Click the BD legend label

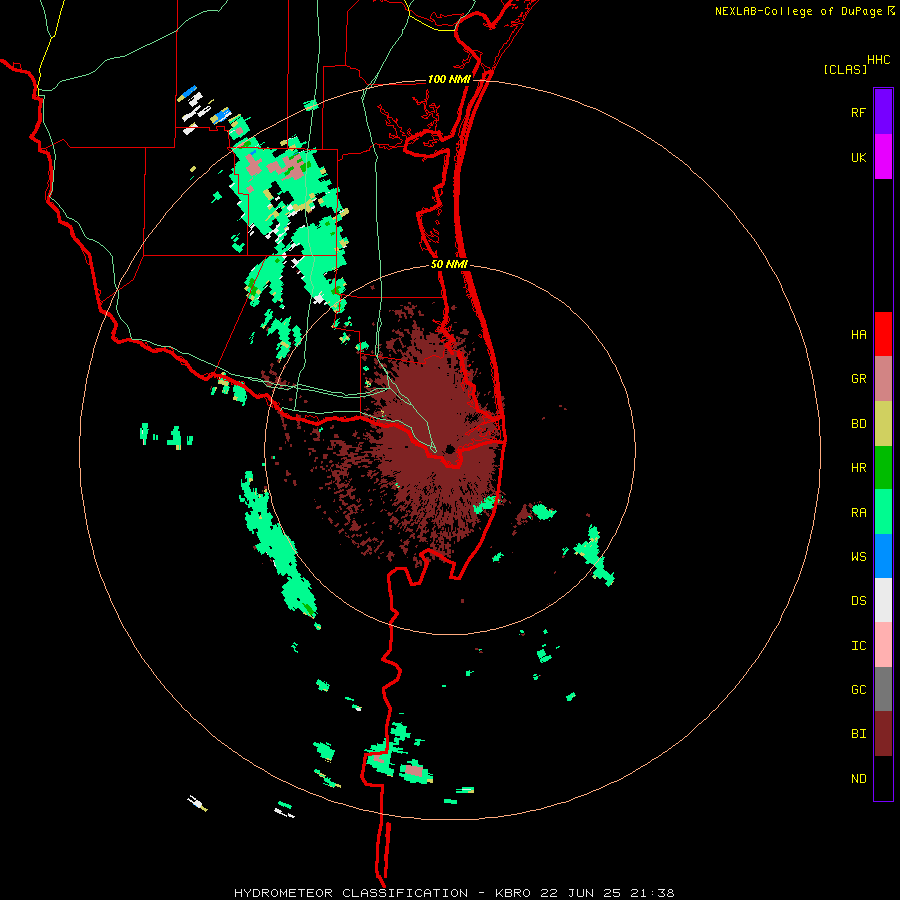[858, 424]
